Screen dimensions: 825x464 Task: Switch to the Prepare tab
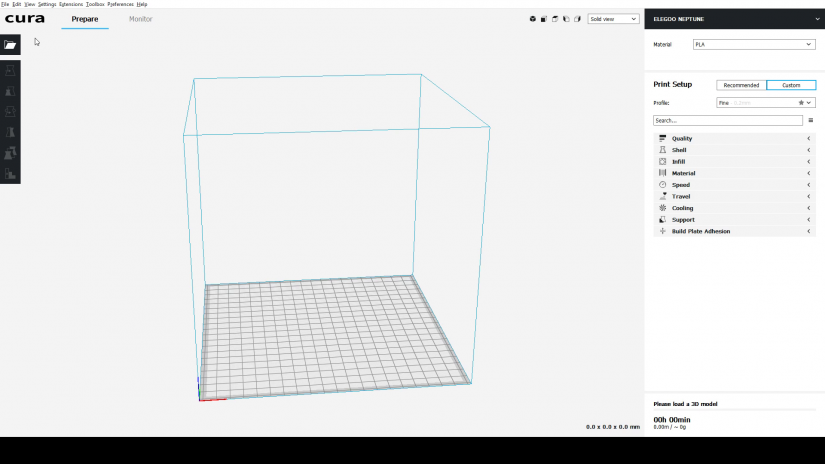pos(85,19)
